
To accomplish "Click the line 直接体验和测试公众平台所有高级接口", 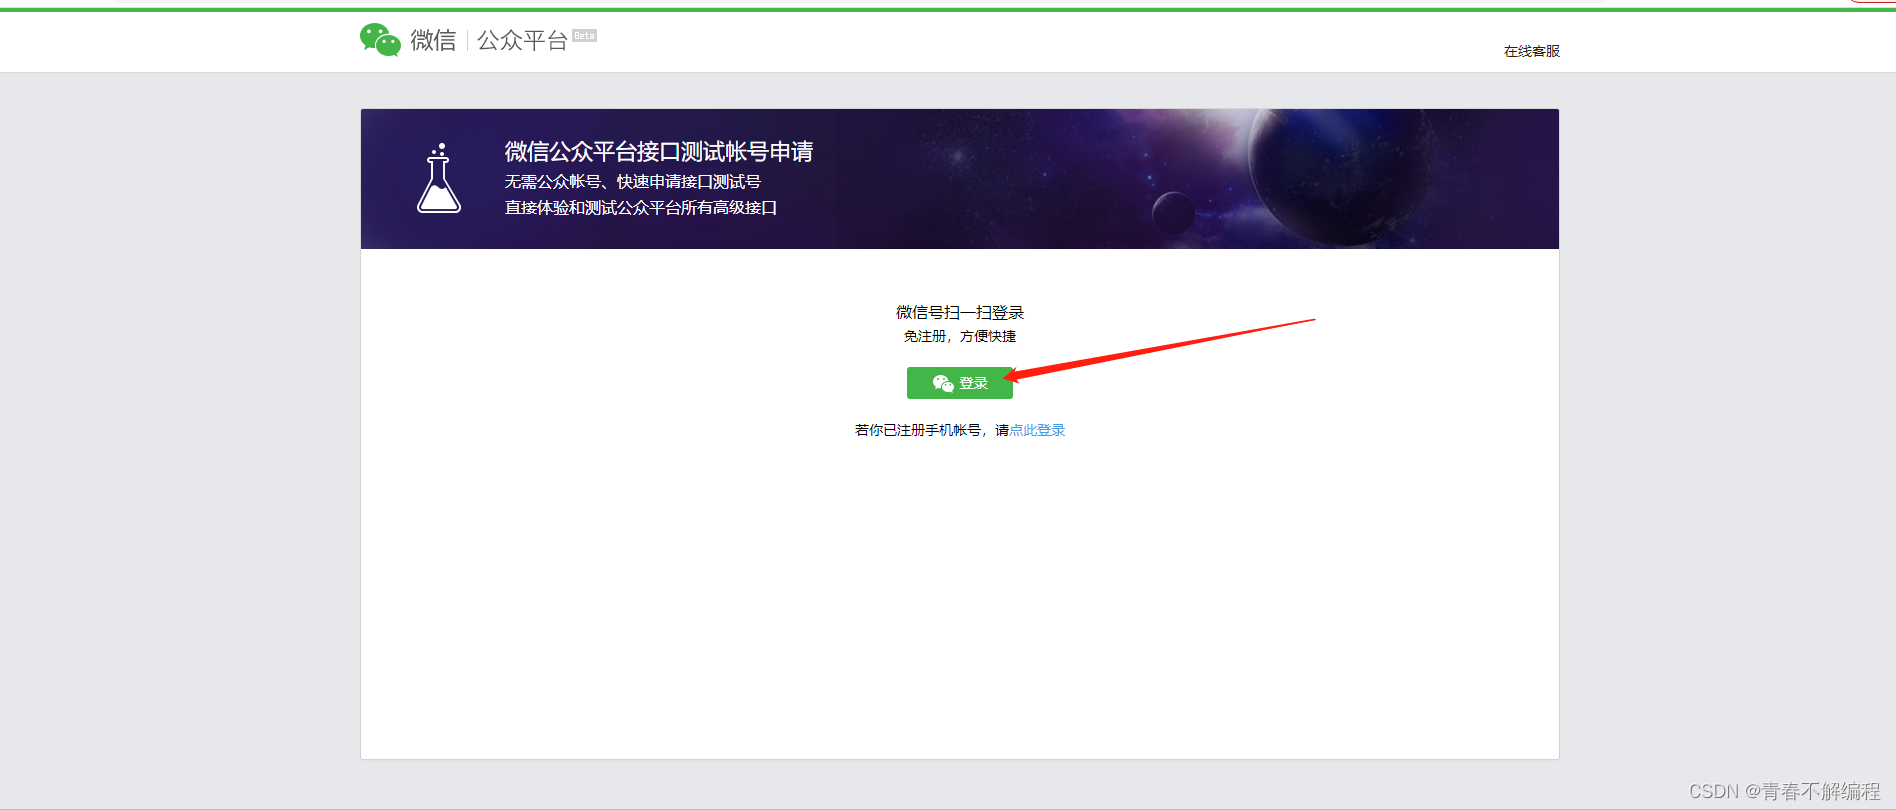I will [x=641, y=207].
